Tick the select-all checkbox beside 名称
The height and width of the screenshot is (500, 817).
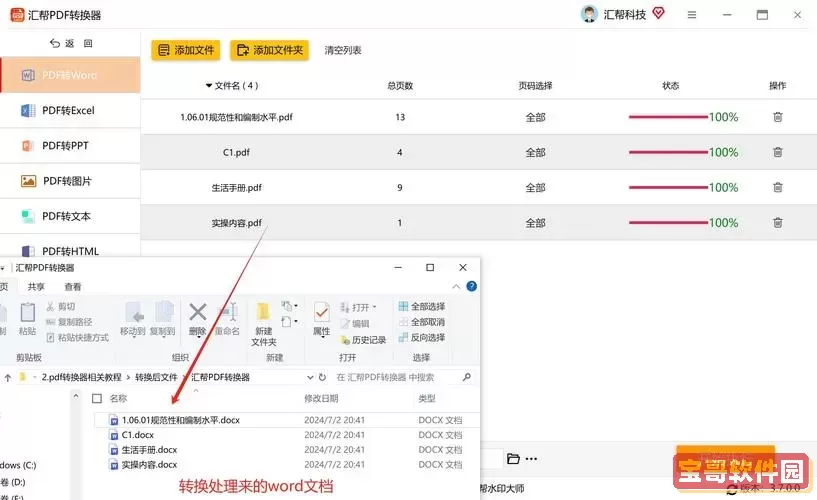(96, 398)
